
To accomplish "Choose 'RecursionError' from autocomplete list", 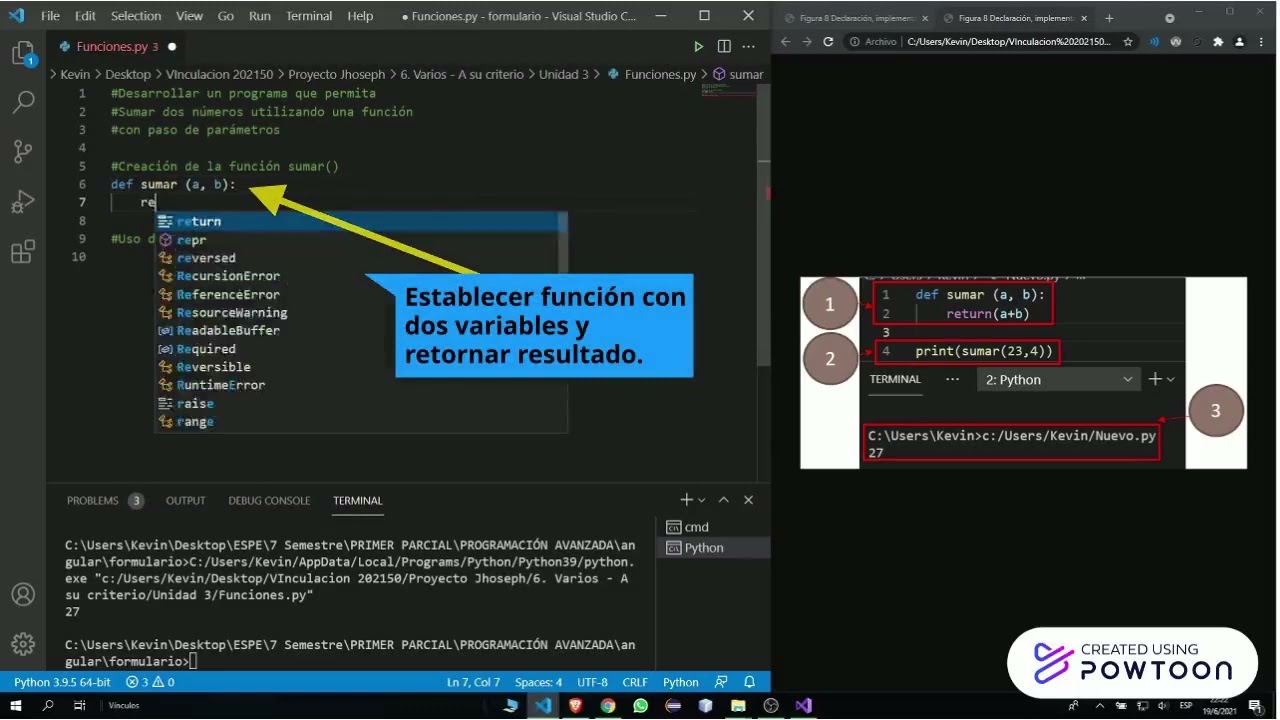I will [x=361, y=276].
